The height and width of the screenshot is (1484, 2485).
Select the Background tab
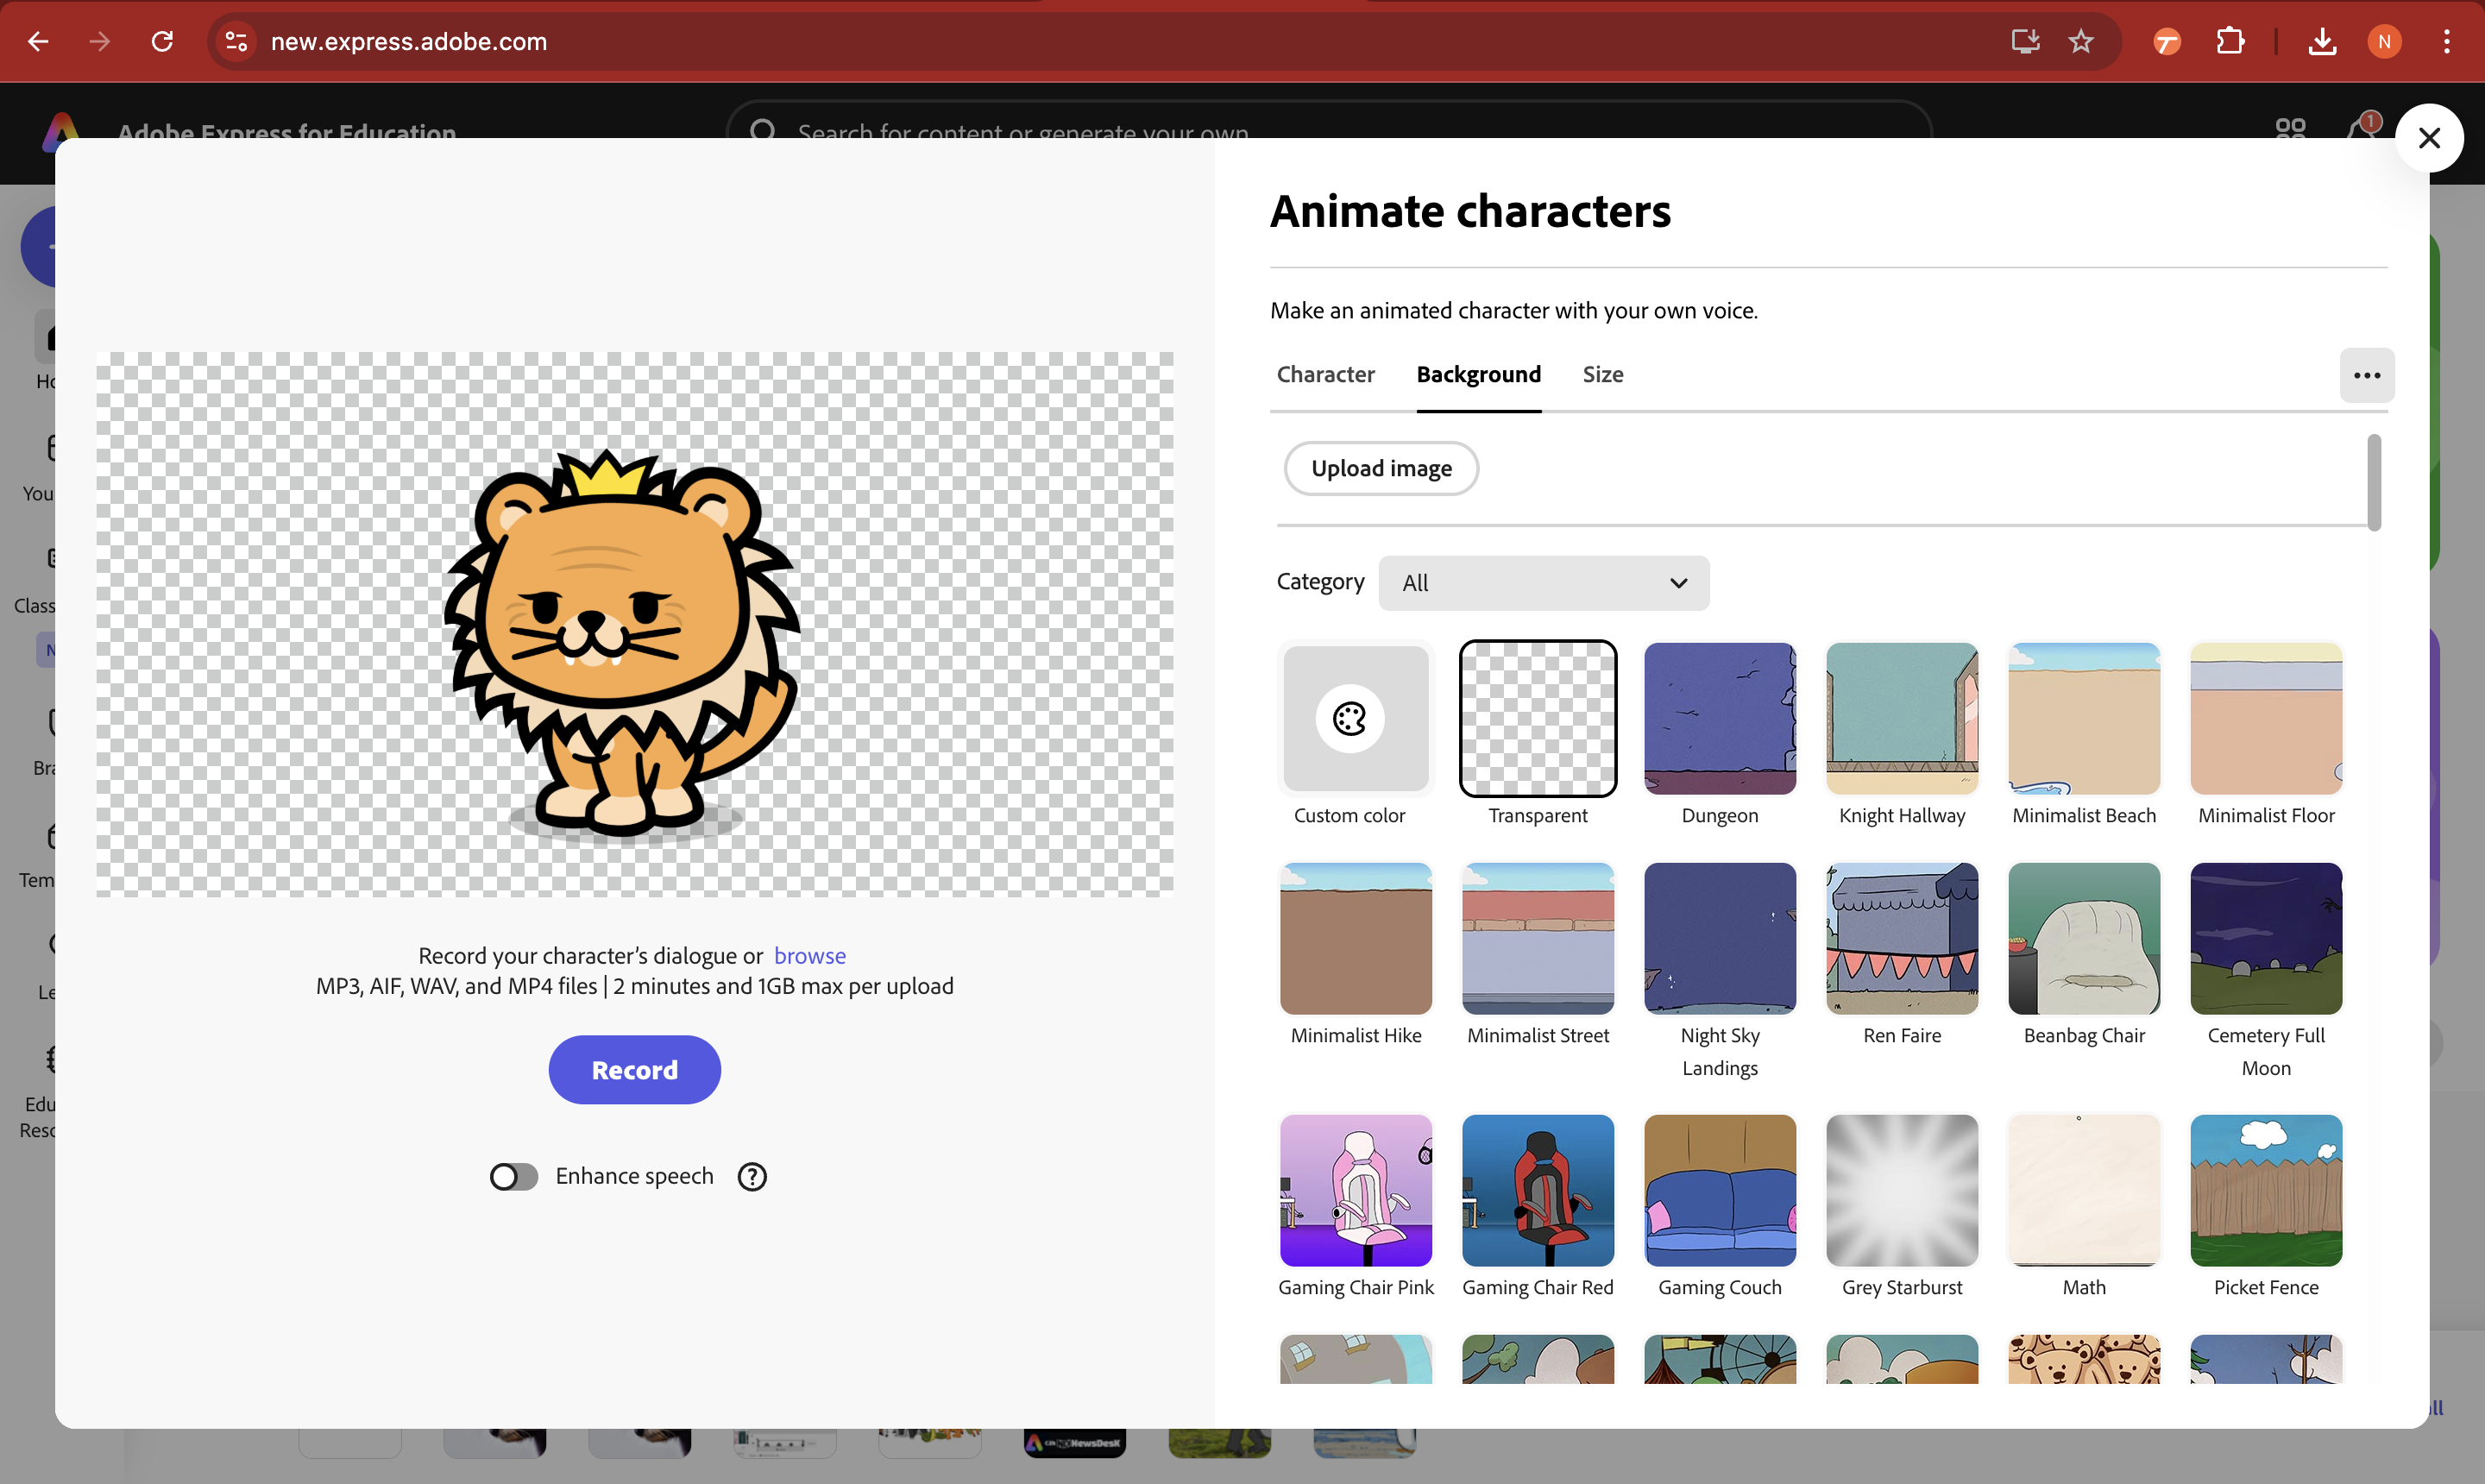(x=1478, y=374)
